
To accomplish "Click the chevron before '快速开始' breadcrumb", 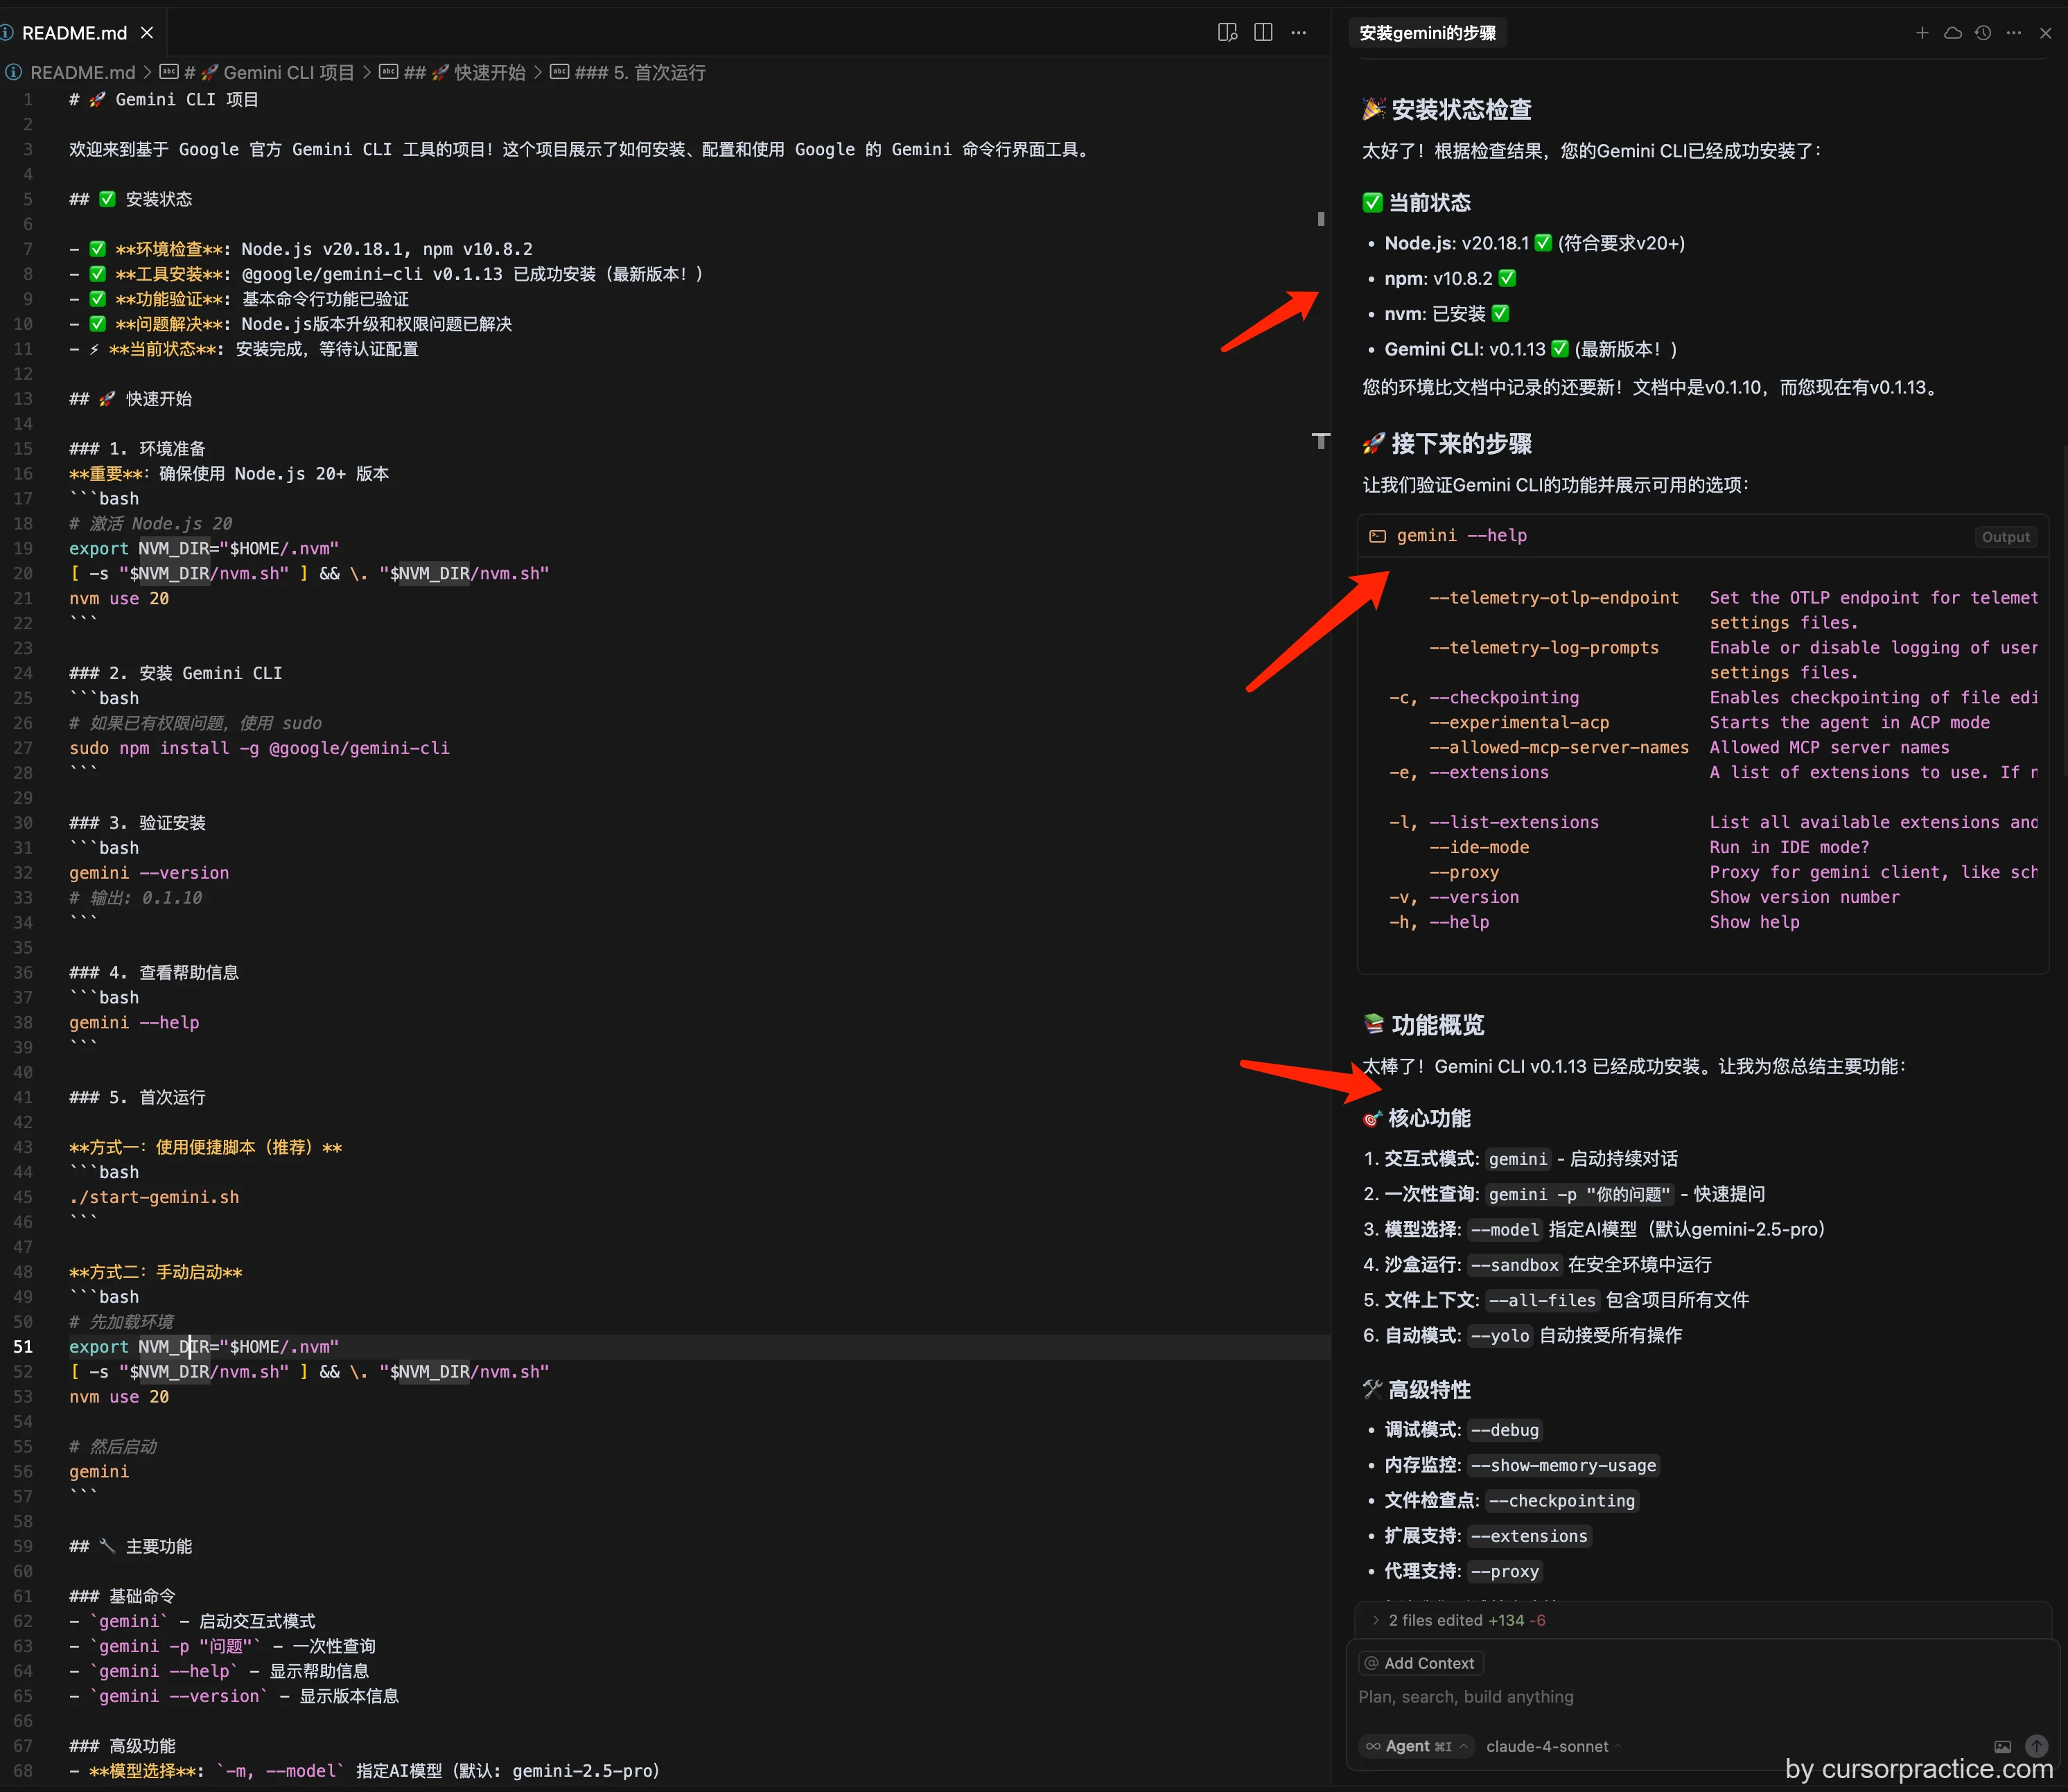I will [x=367, y=73].
